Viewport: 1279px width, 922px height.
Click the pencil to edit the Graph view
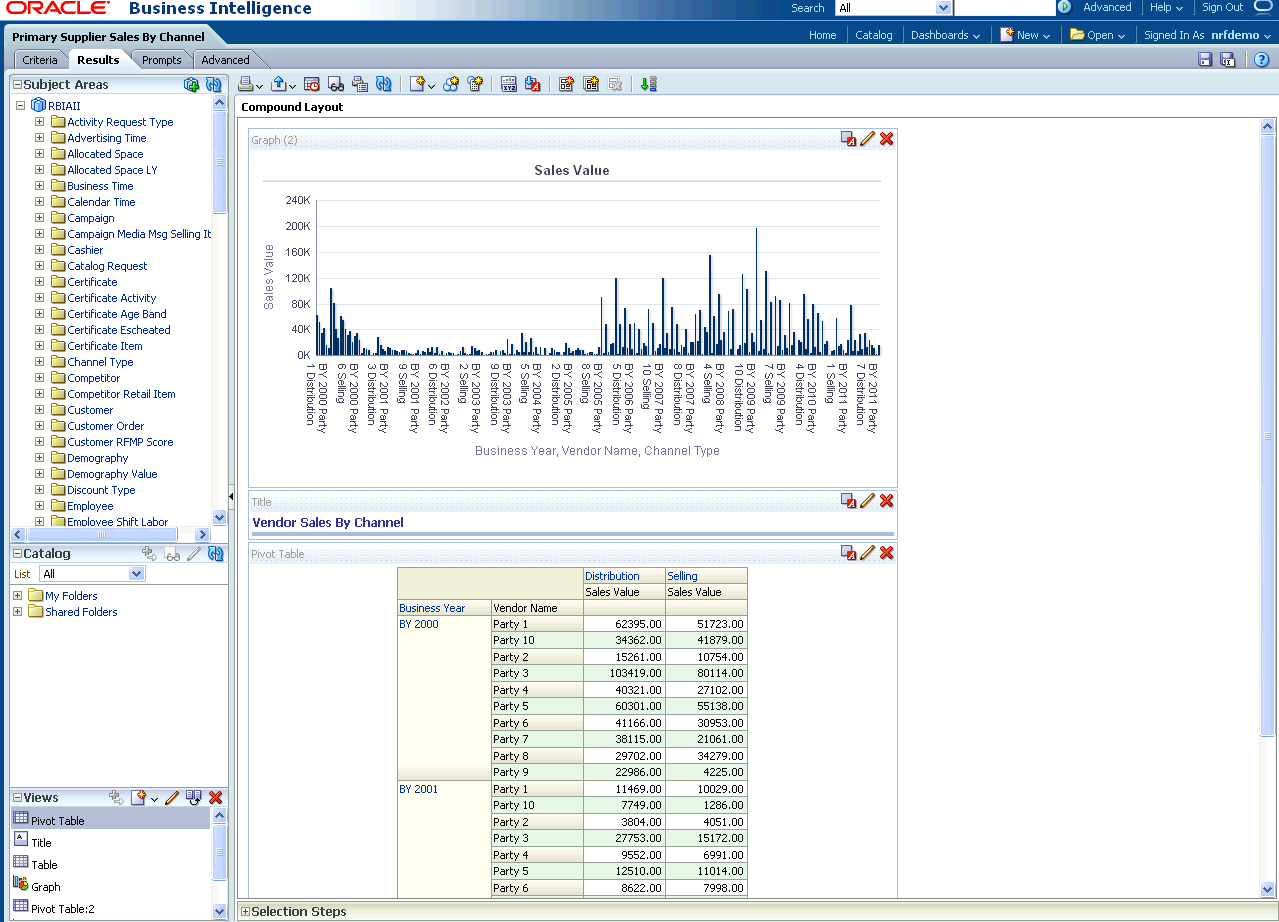[867, 139]
